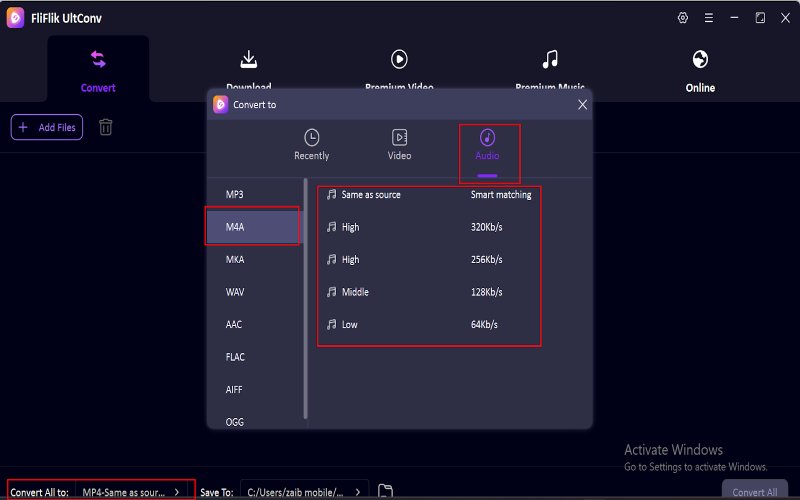
Task: Switch to the Convert tab
Action: (98, 71)
